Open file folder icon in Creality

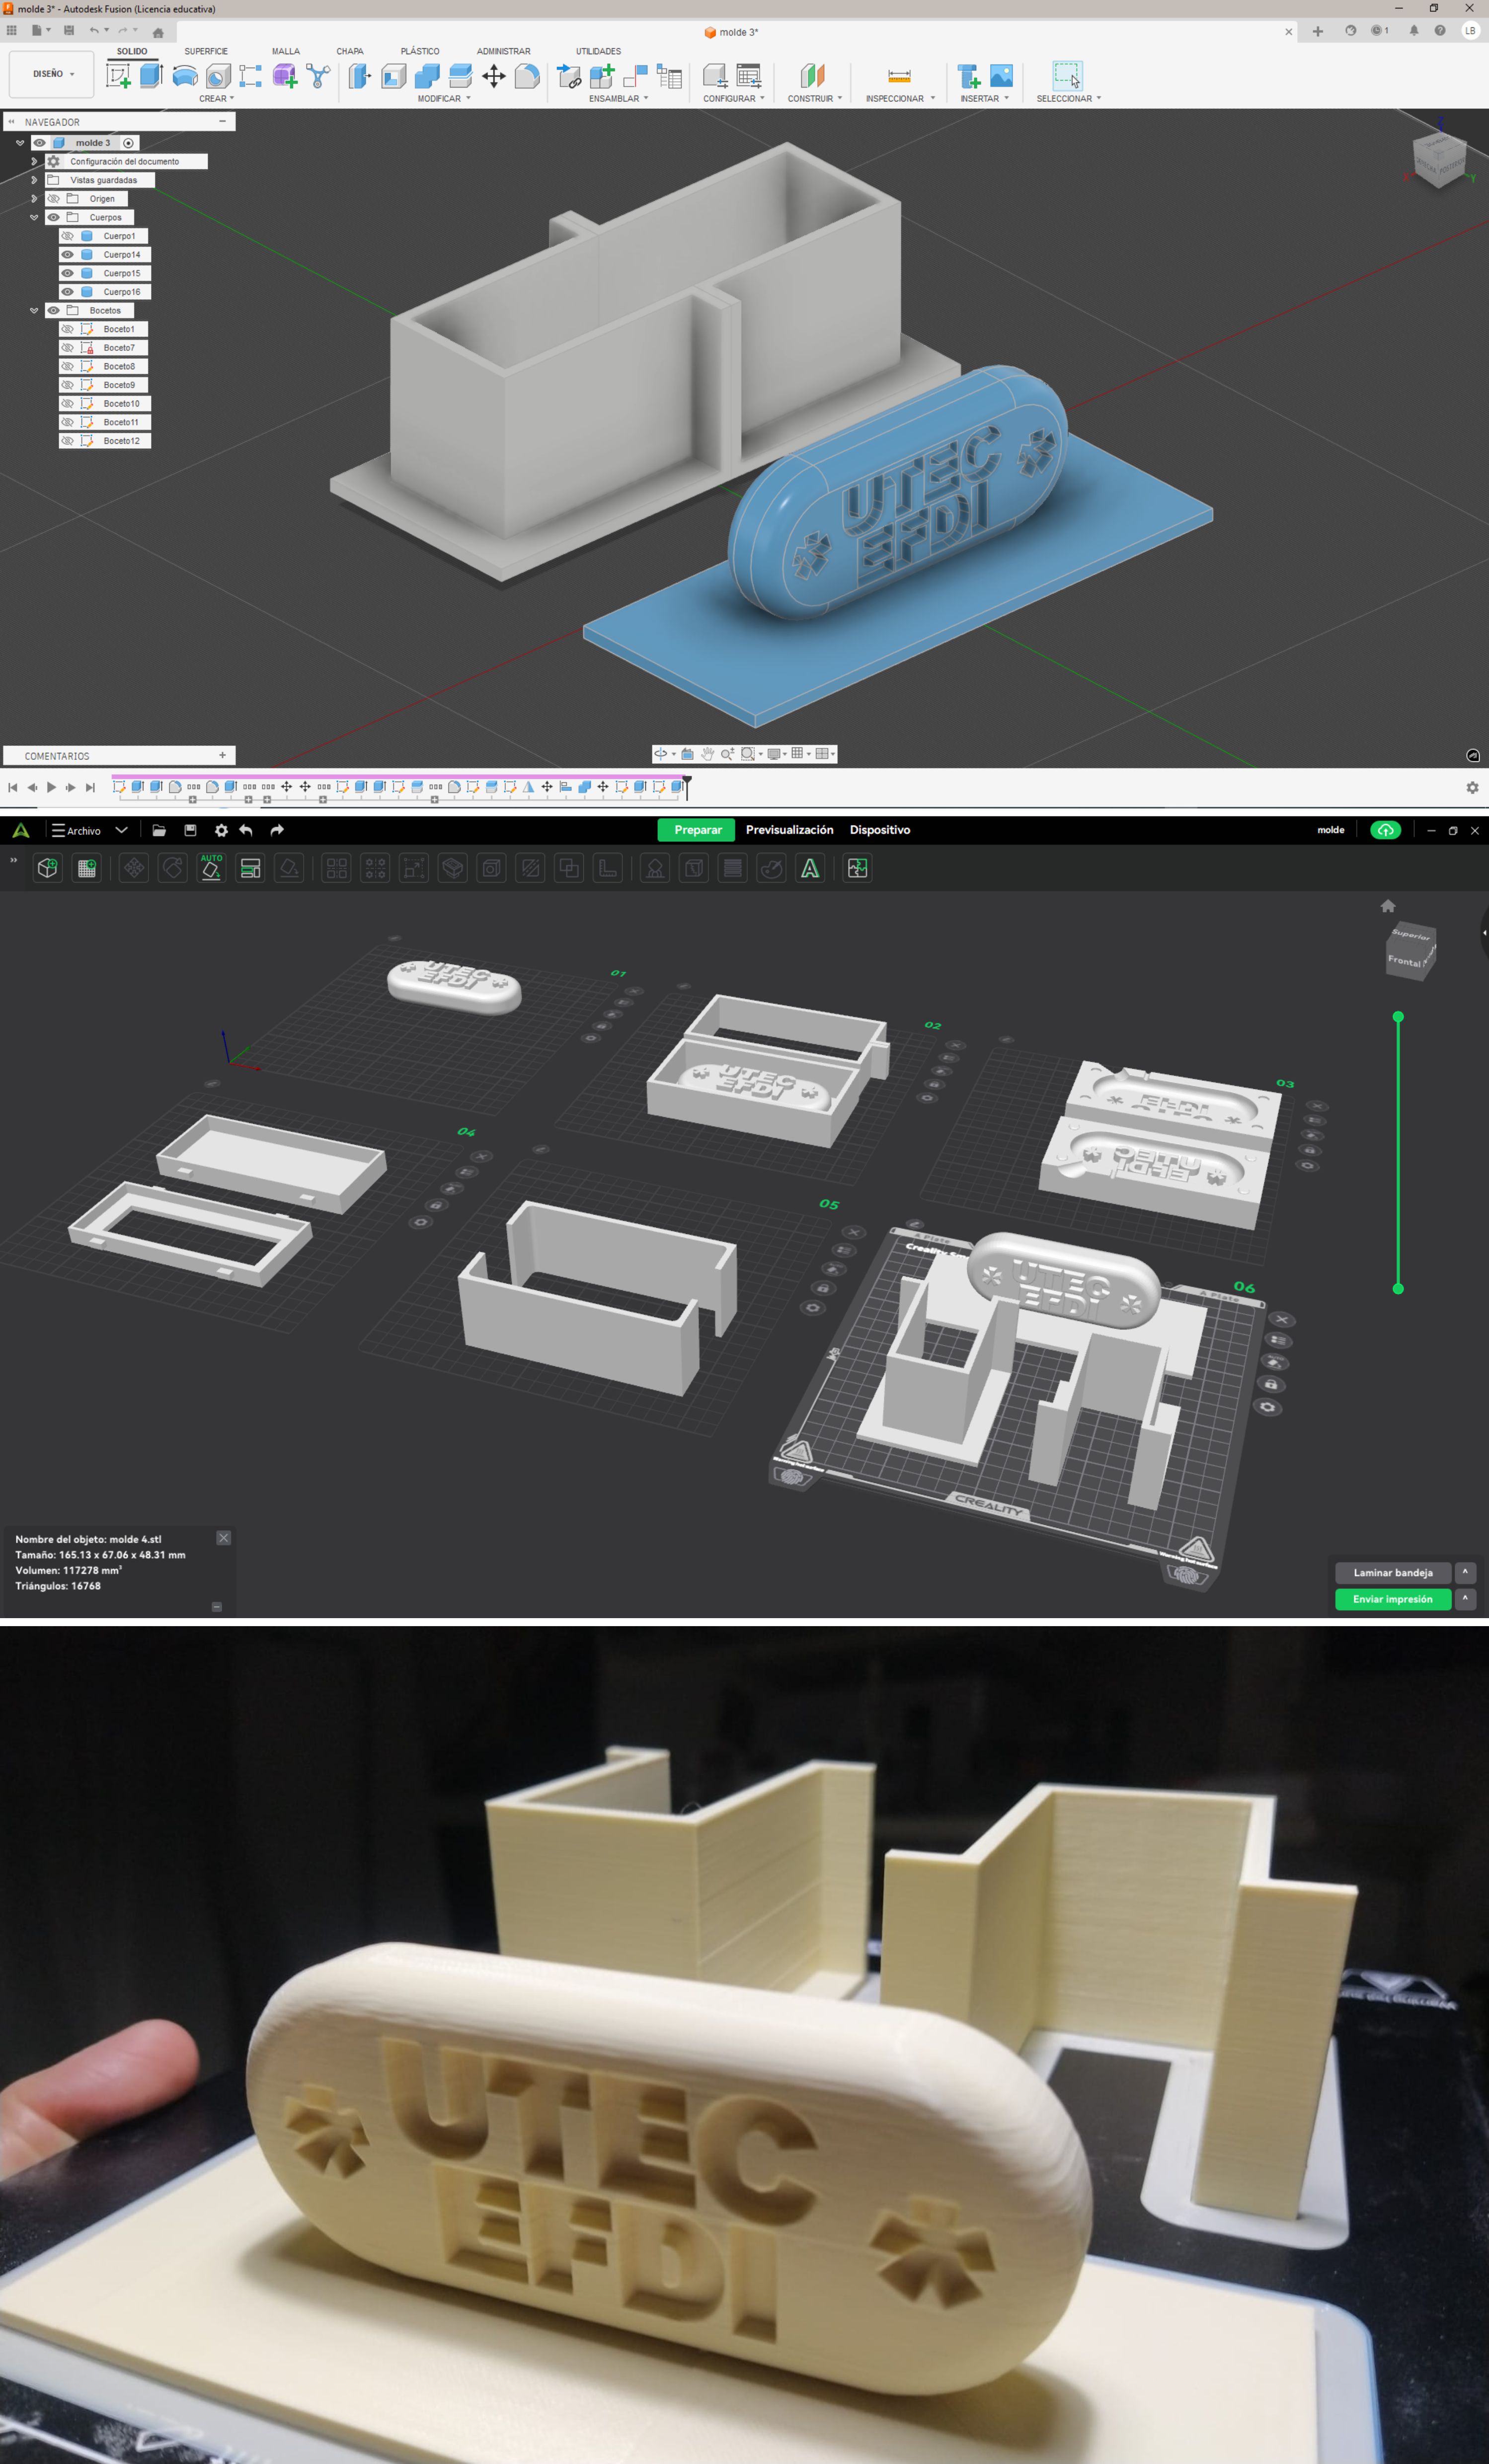[x=159, y=830]
